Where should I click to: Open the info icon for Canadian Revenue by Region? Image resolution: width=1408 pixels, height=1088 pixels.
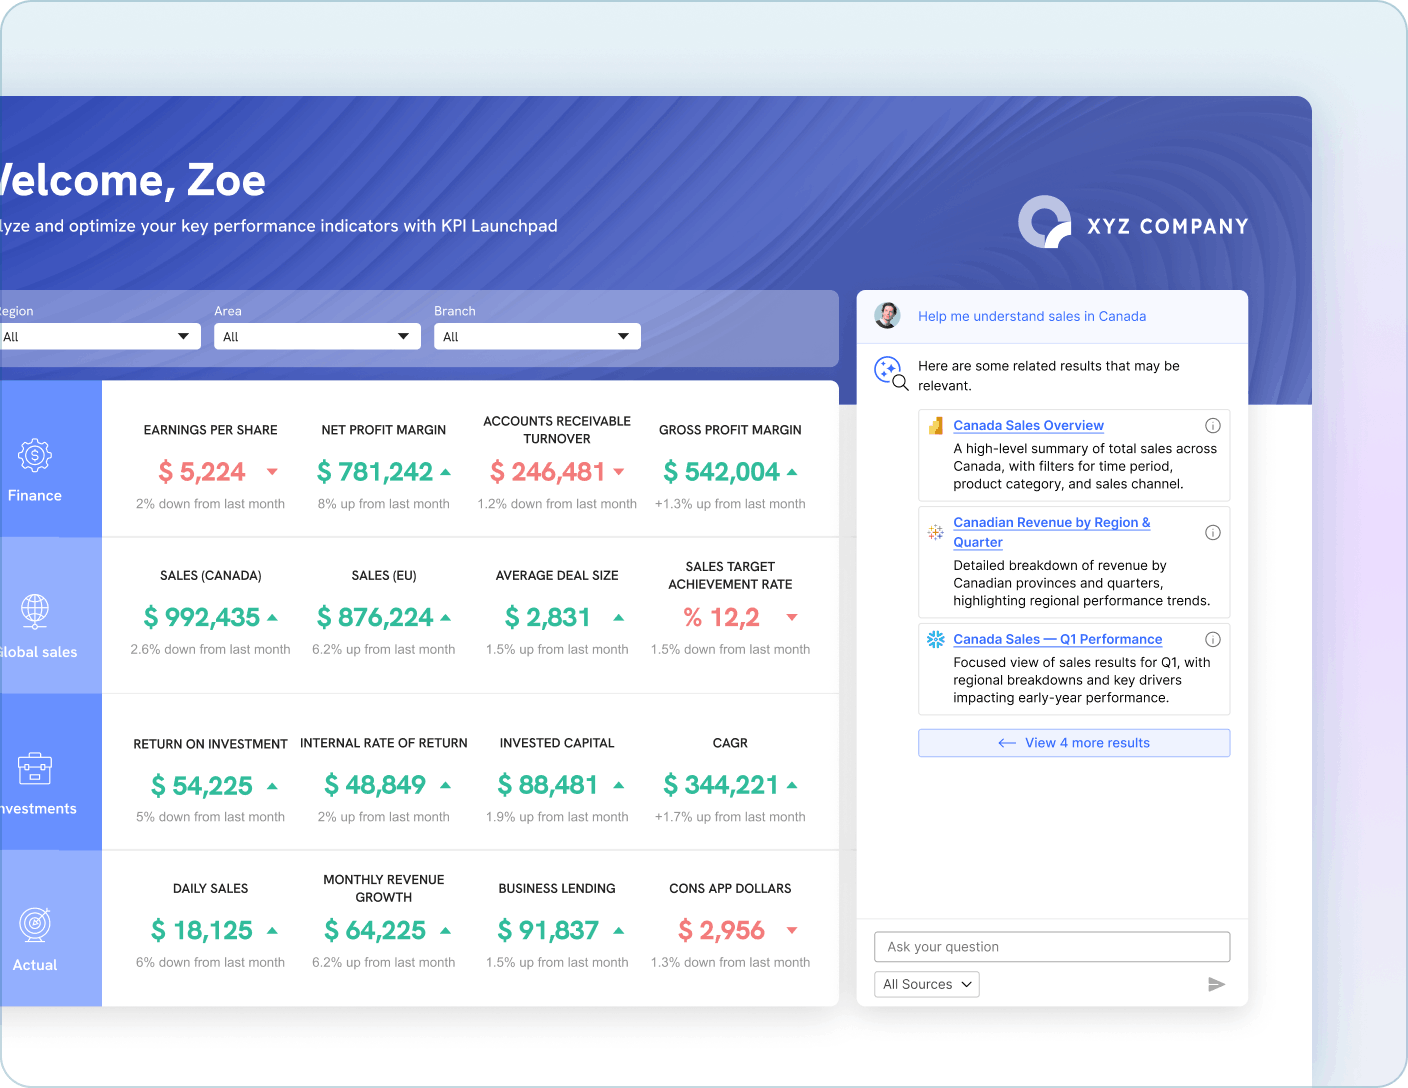click(x=1213, y=533)
